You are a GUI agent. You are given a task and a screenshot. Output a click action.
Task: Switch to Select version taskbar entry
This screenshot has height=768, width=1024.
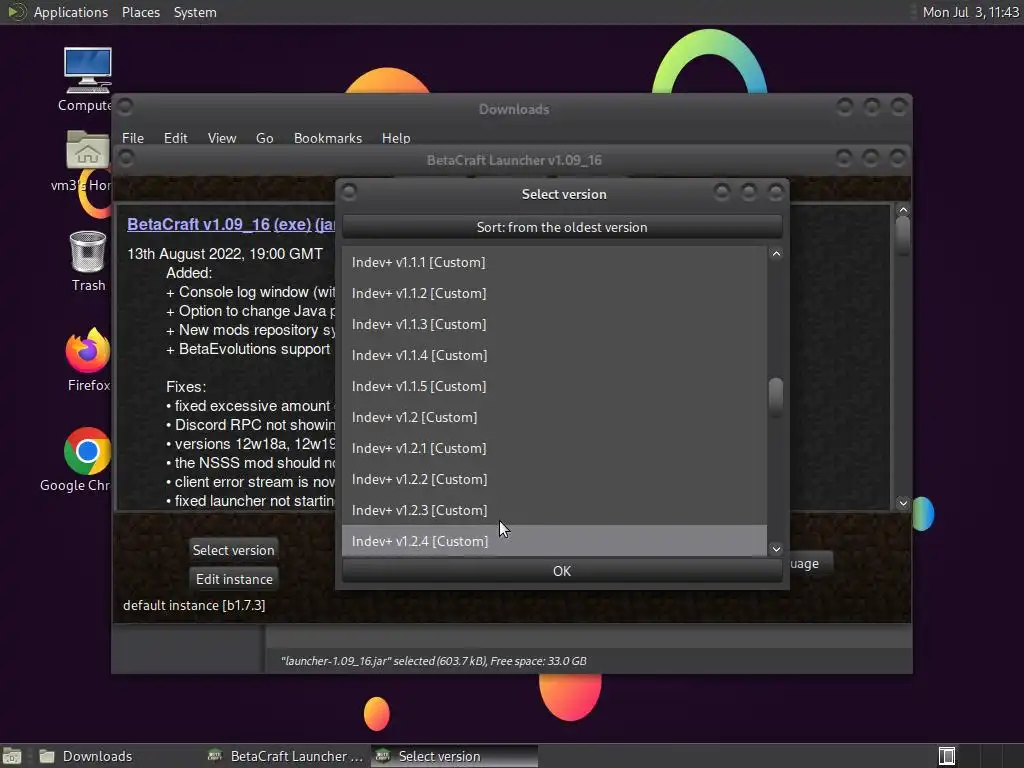(455, 756)
